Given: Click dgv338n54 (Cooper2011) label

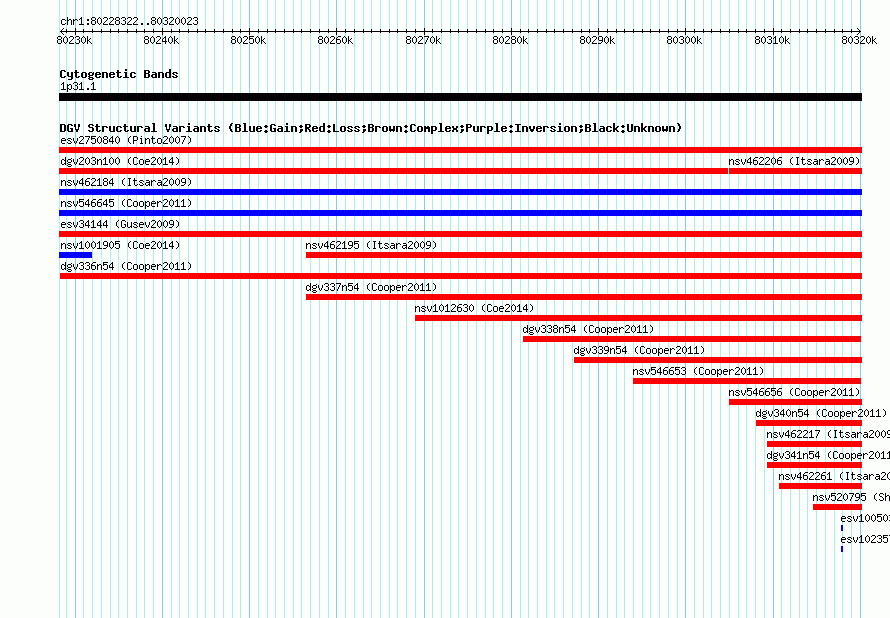Looking at the screenshot, I should pos(588,329).
